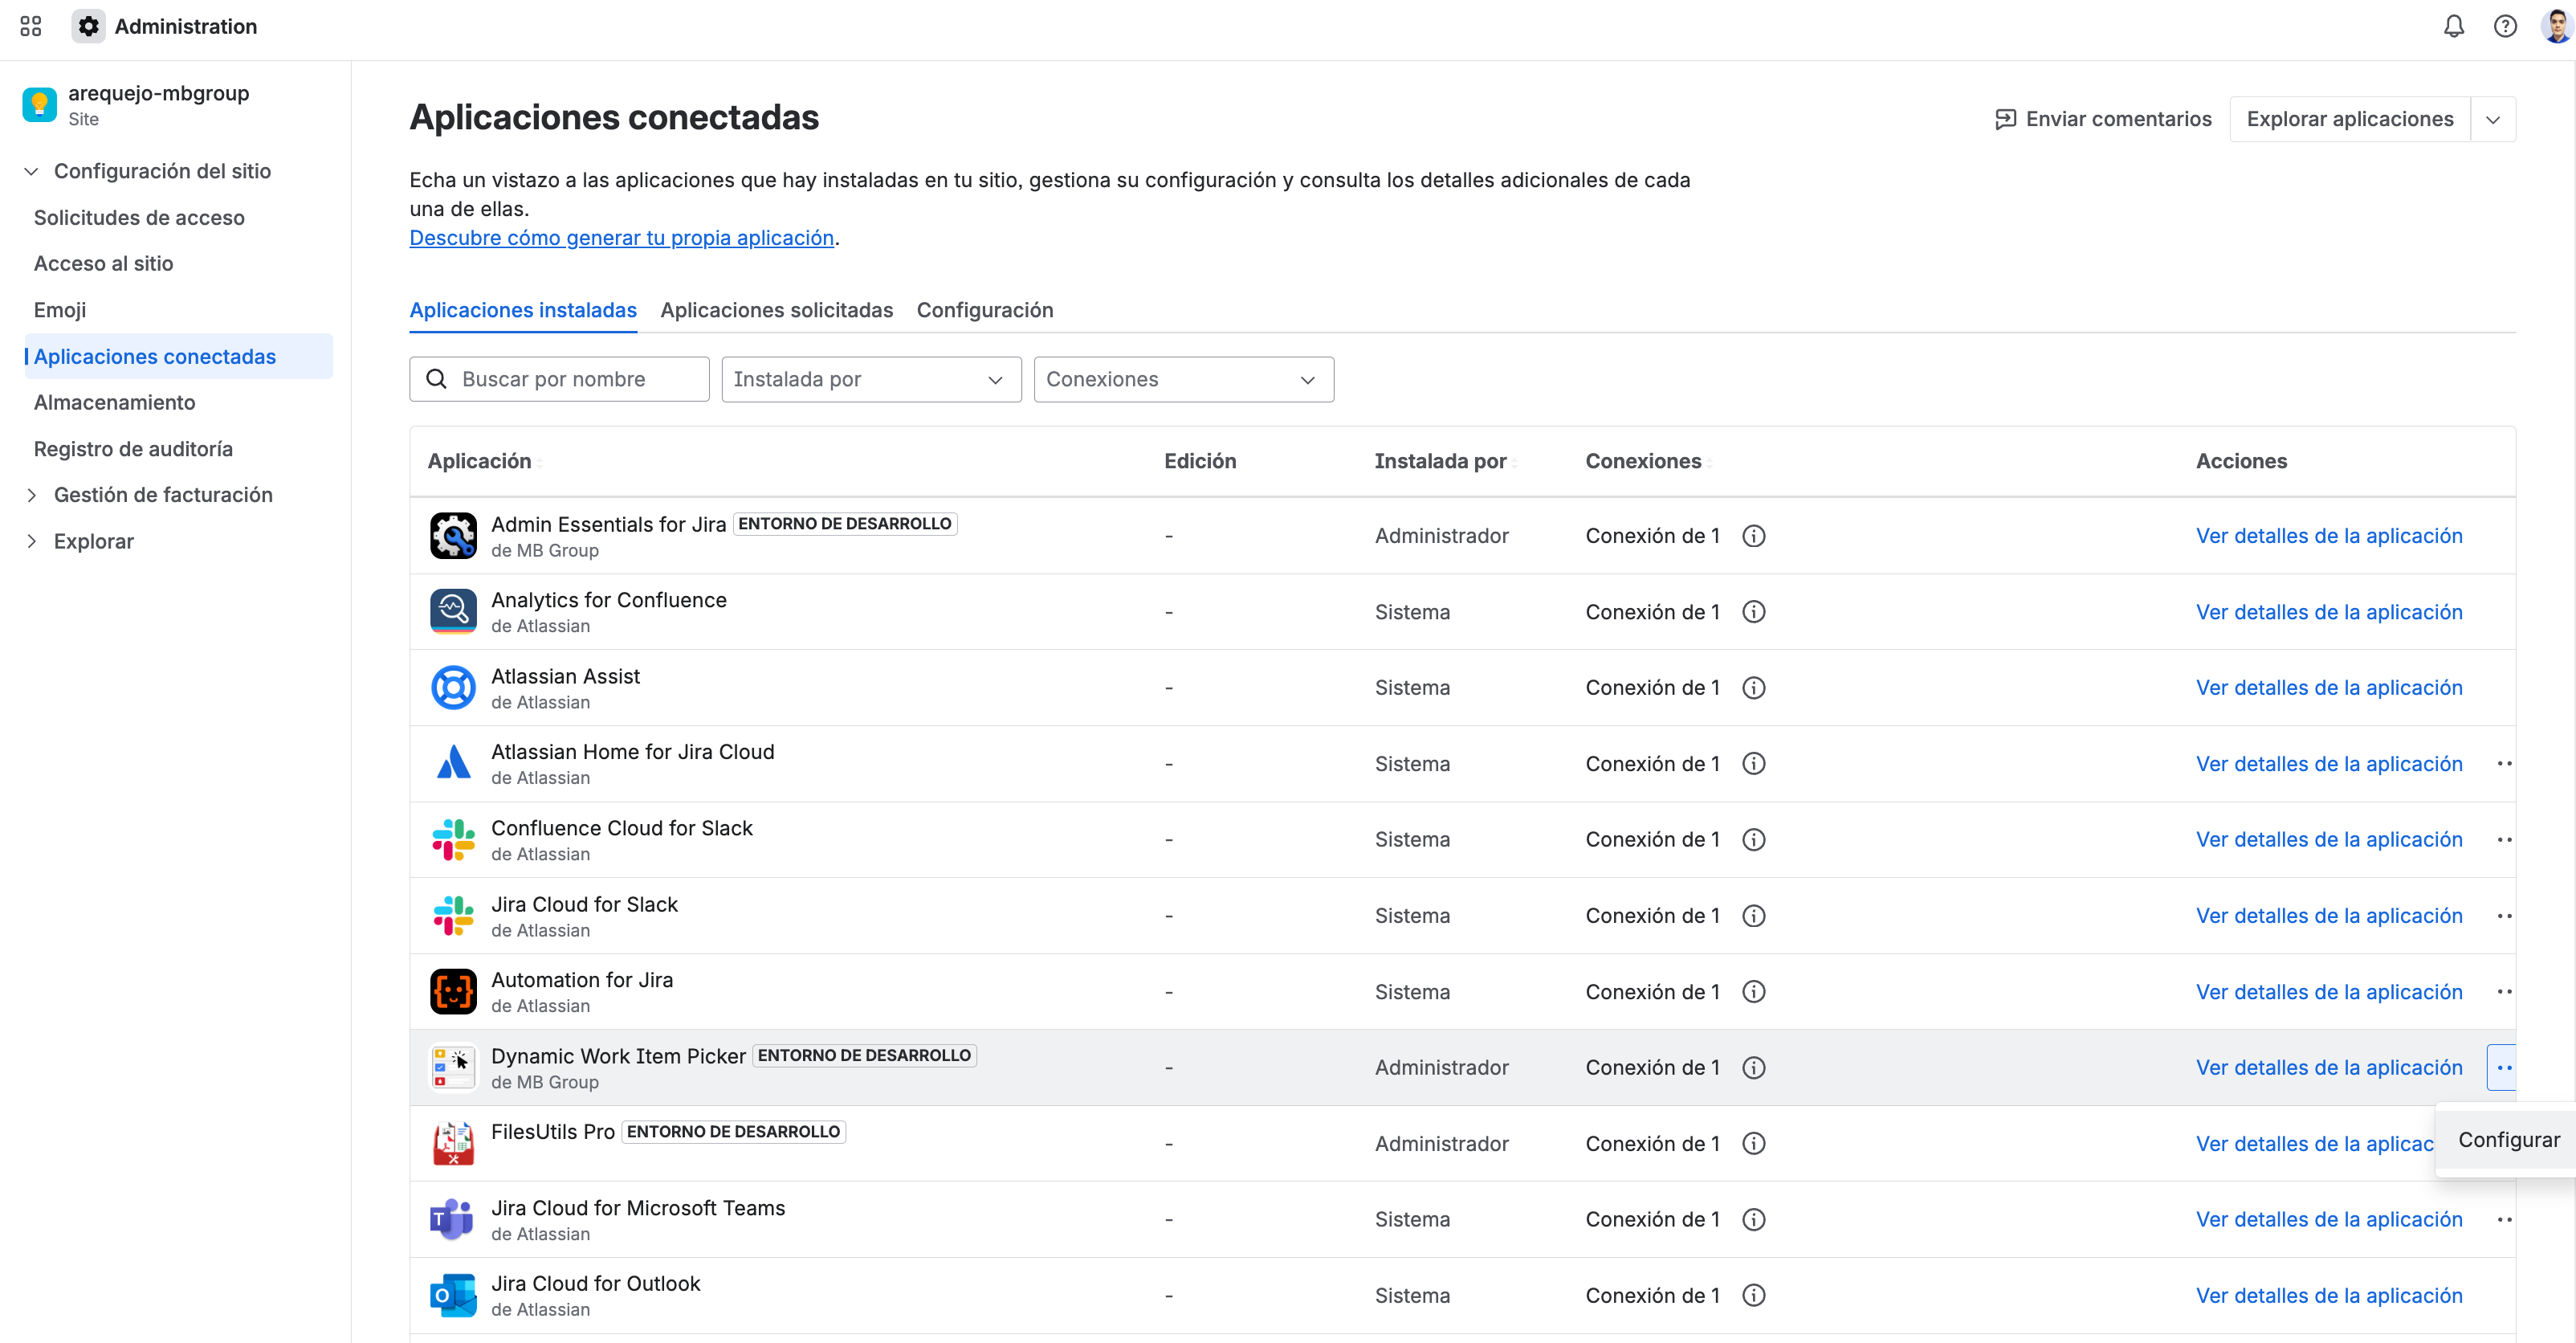Click the Jira Cloud for Outlook icon
This screenshot has width=2576, height=1343.
point(453,1296)
